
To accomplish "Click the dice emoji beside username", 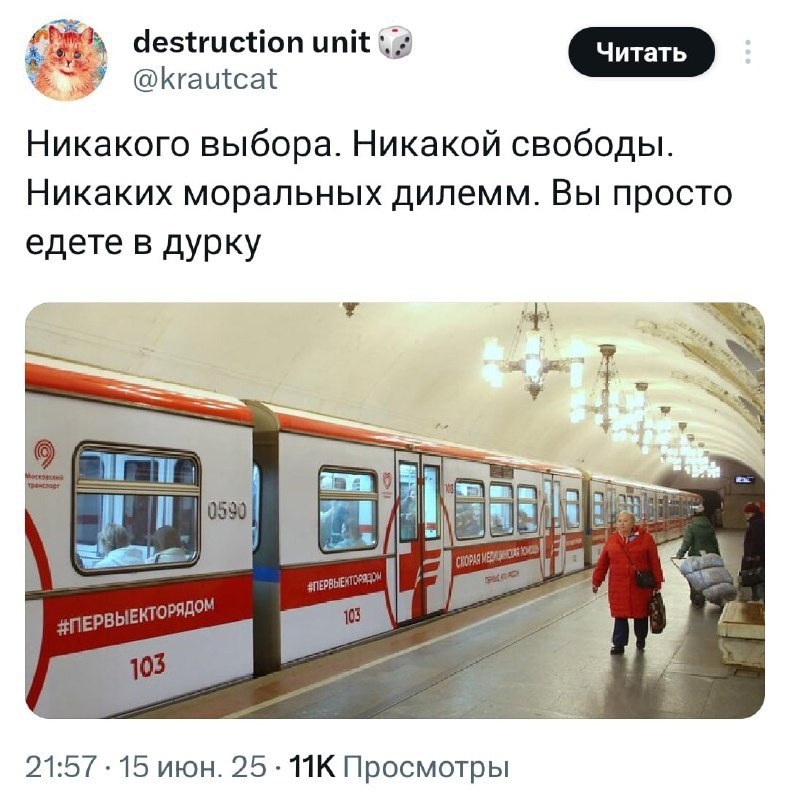I will [x=396, y=42].
